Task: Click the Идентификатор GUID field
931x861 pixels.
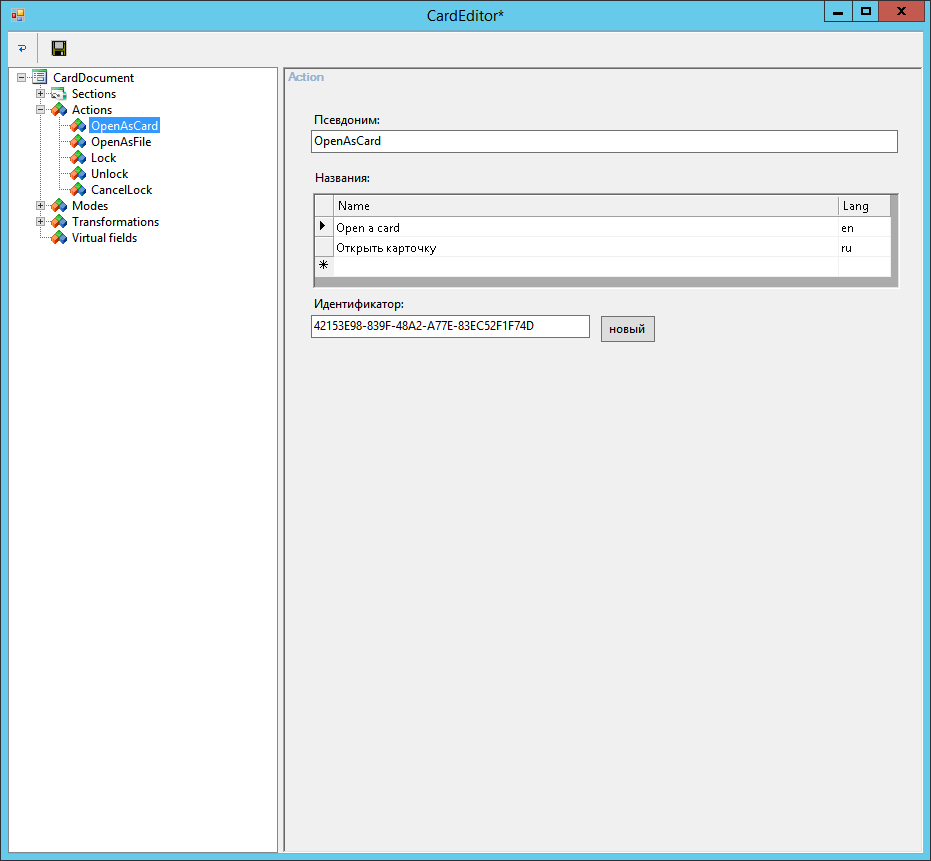Action: pyautogui.click(x=450, y=327)
